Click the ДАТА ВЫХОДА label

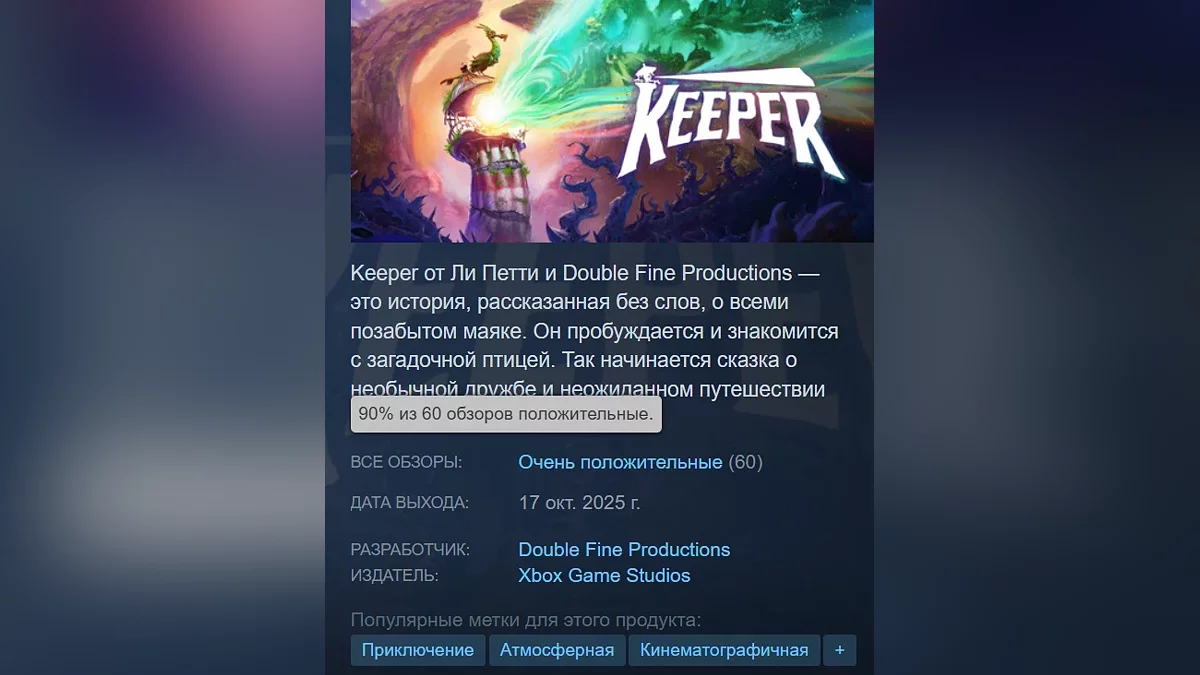[409, 502]
